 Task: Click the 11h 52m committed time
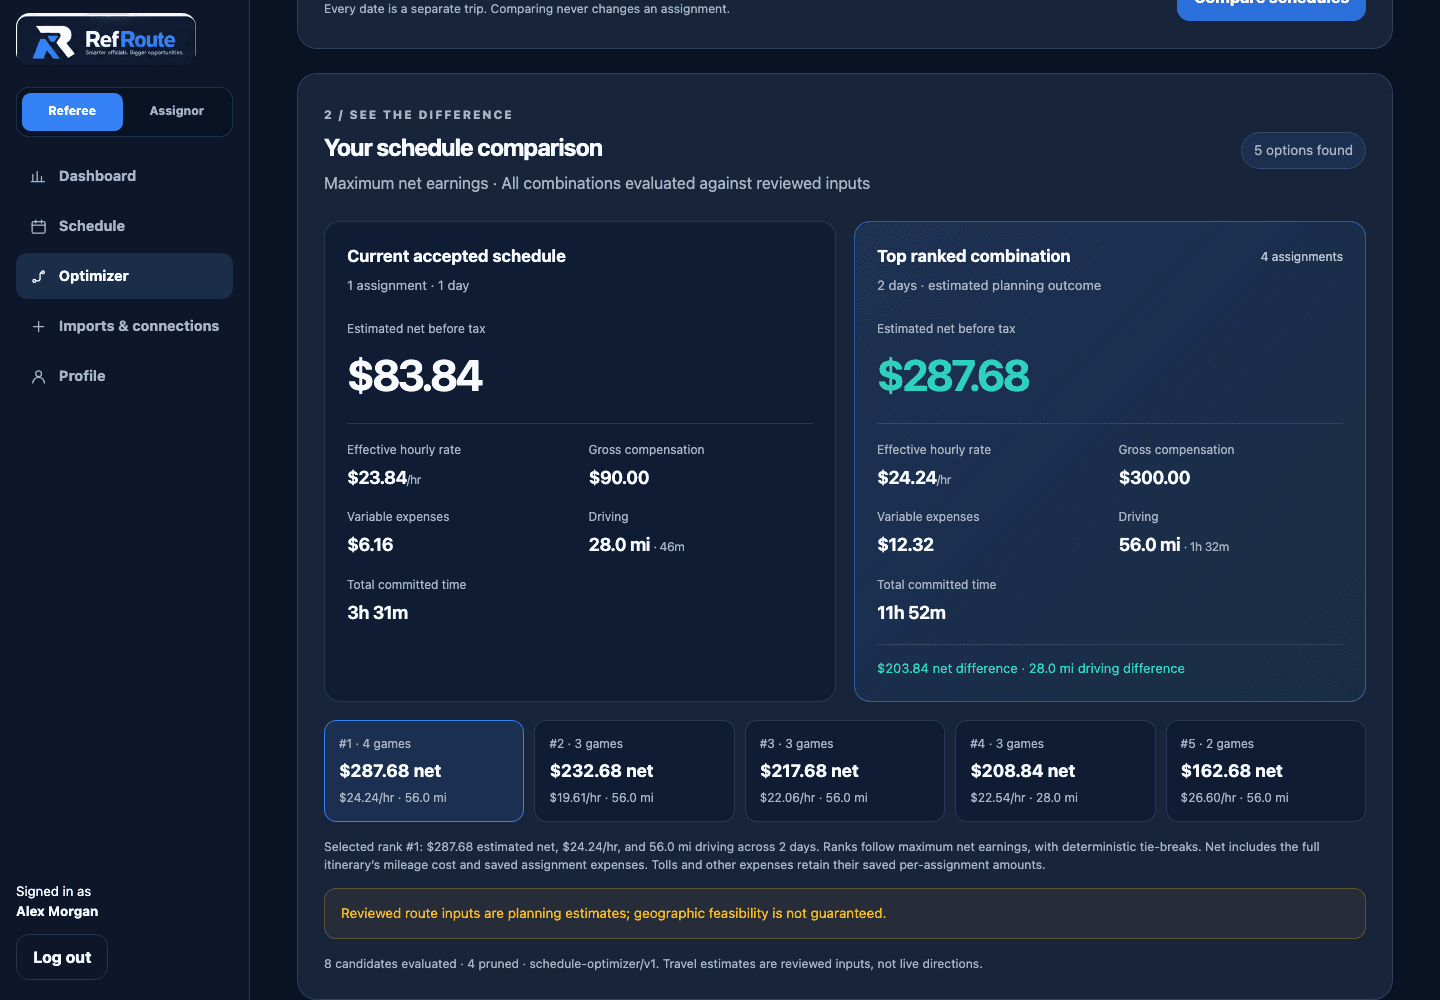point(911,613)
